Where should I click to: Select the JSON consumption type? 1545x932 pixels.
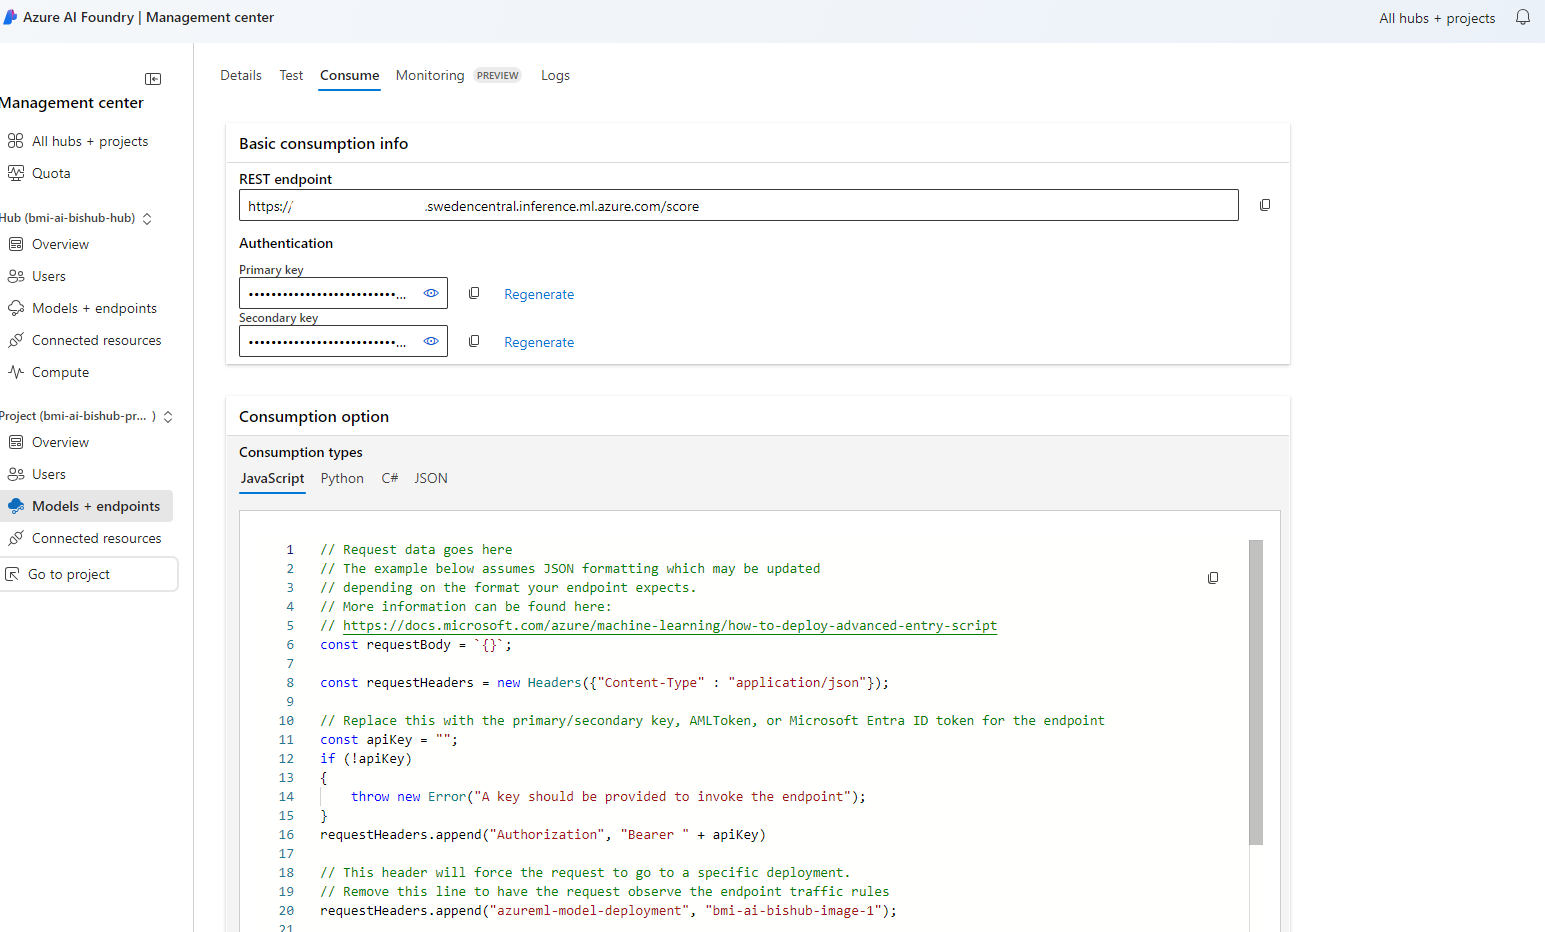tap(431, 478)
